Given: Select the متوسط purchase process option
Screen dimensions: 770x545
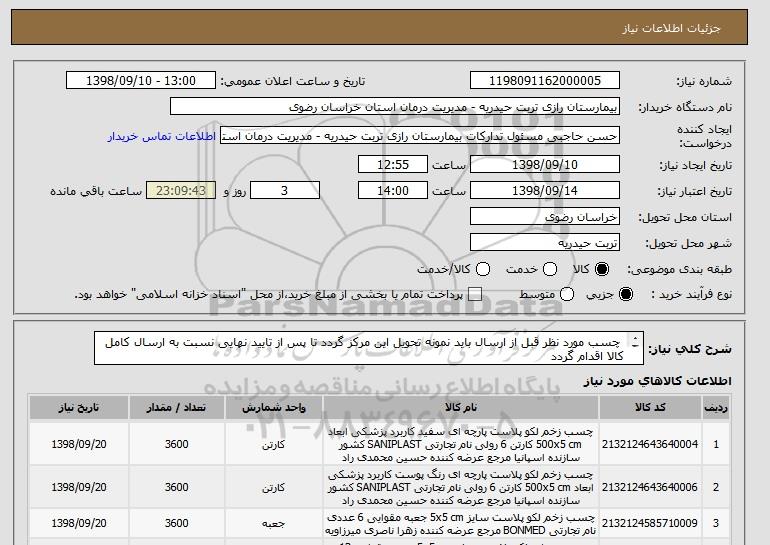Looking at the screenshot, I should coord(567,294).
